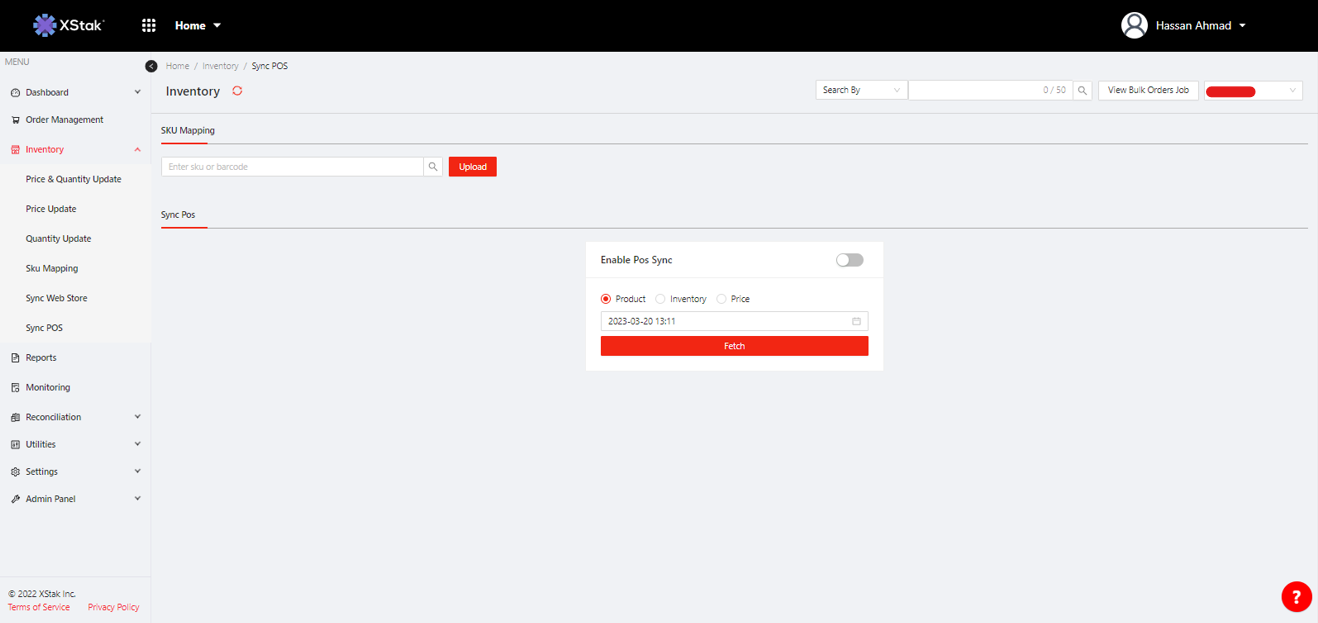Click the search icon in the SKU field

433,167
